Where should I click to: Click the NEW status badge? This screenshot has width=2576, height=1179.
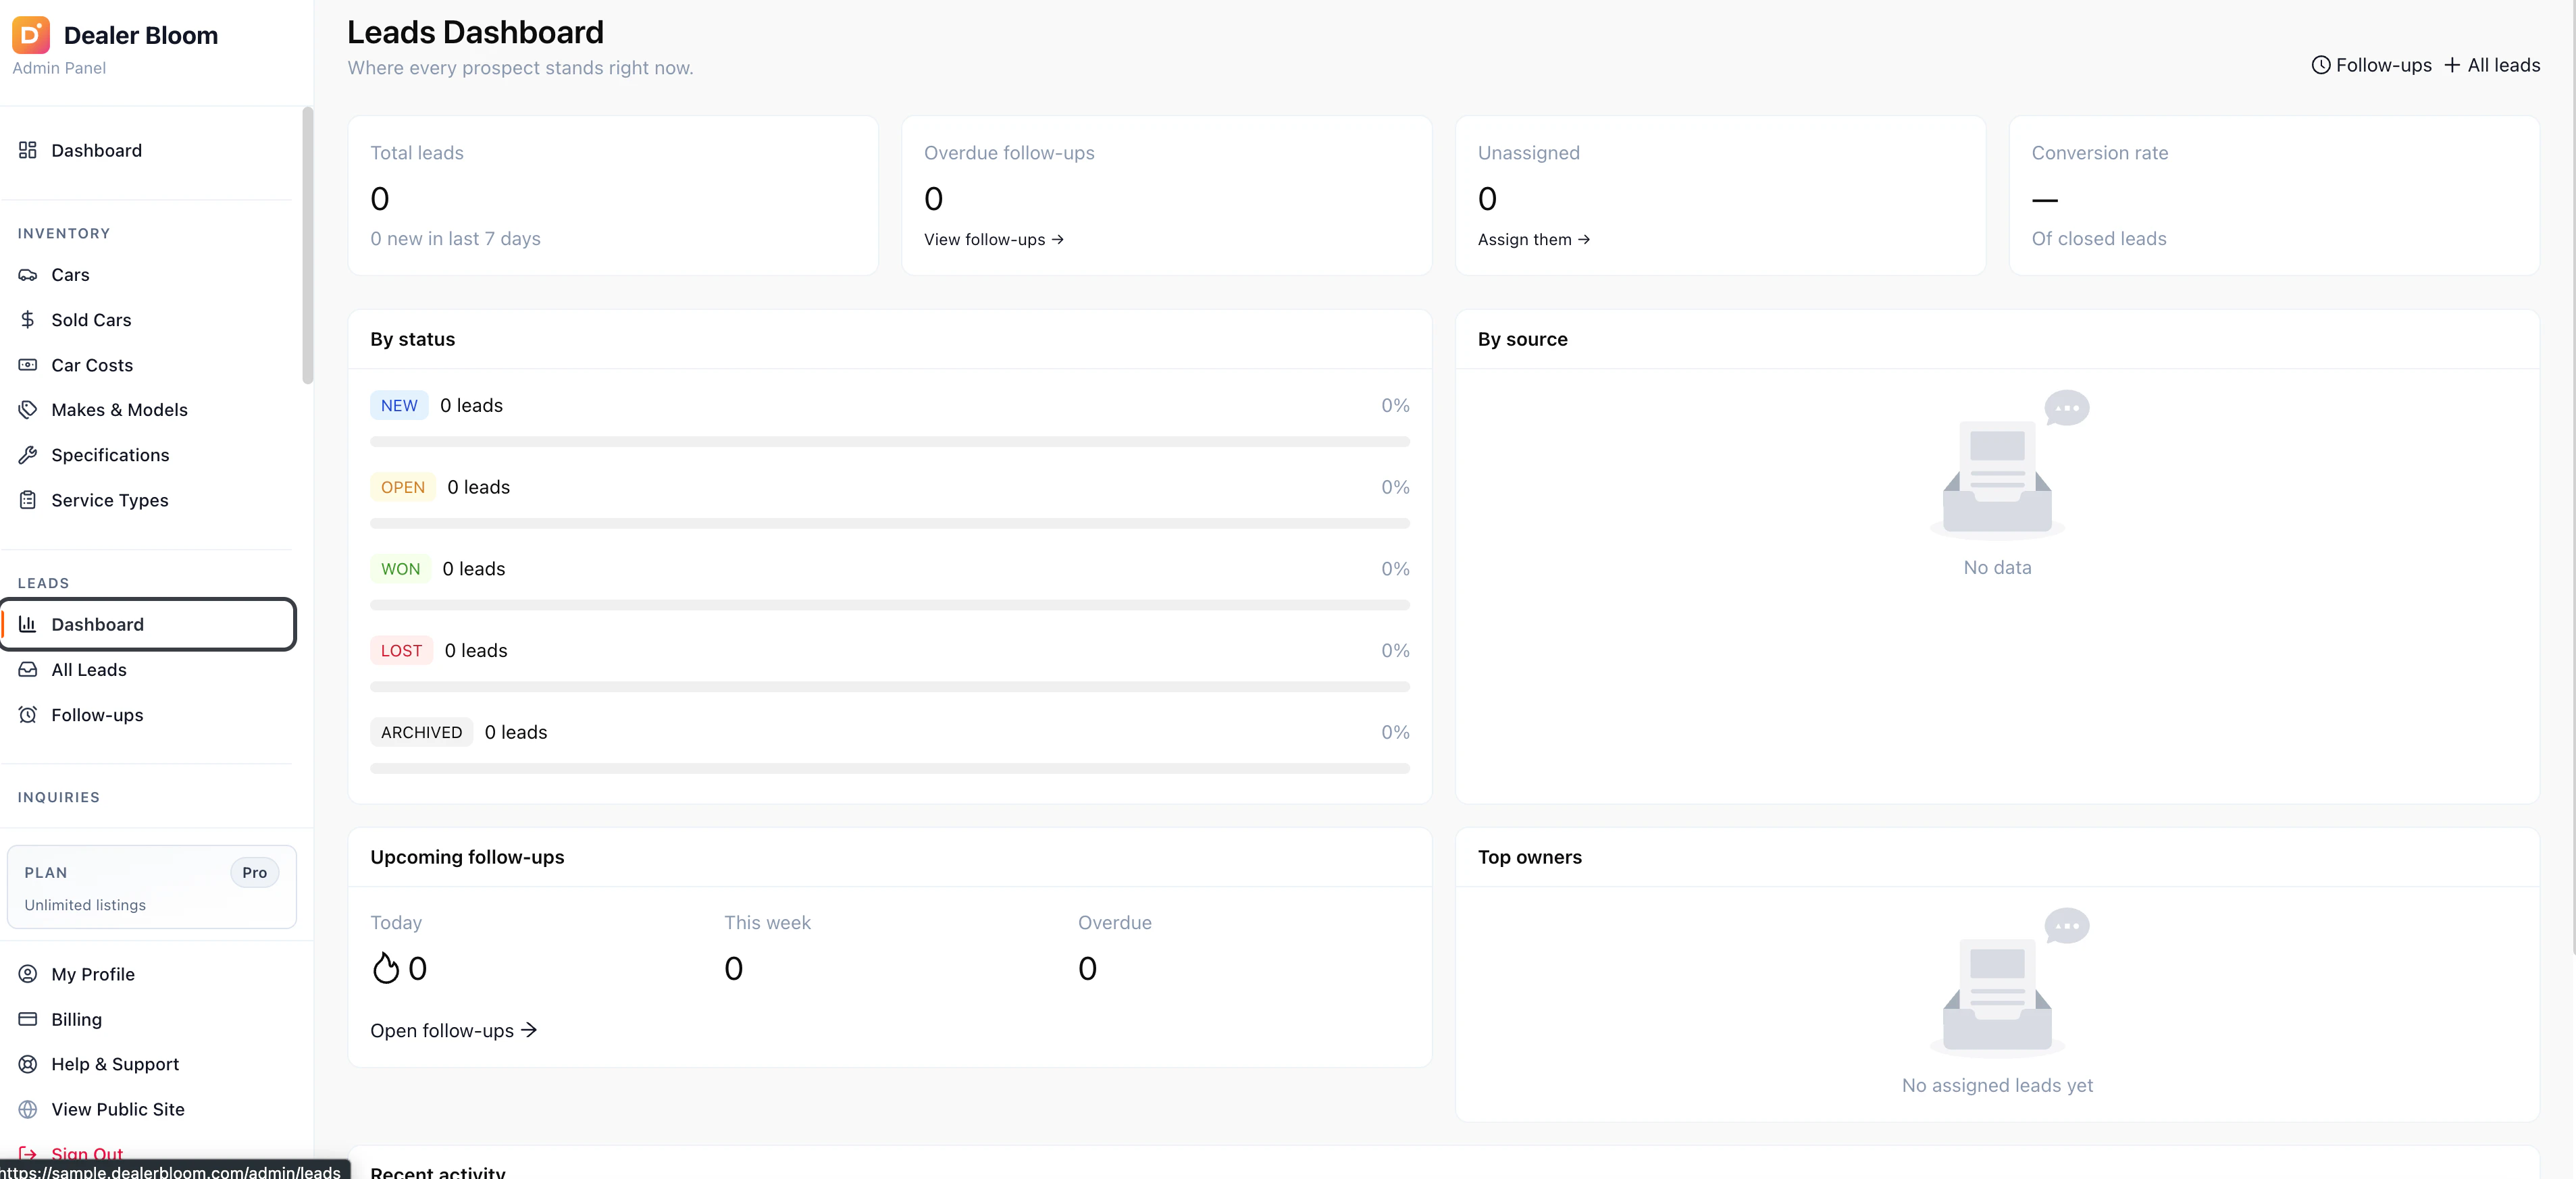[399, 405]
